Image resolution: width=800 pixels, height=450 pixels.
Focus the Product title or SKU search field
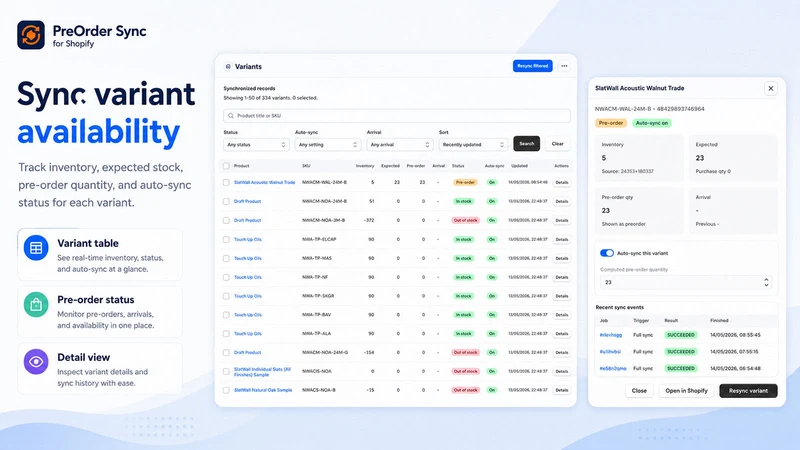coord(397,116)
